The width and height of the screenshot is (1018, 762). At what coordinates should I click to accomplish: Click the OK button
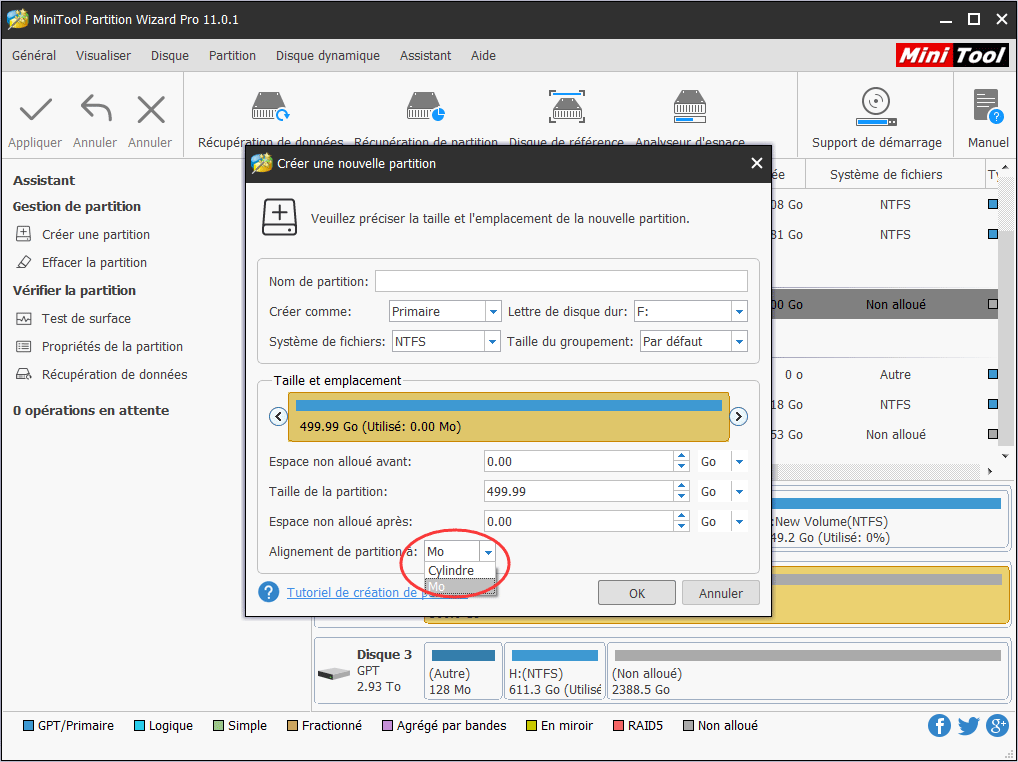pos(637,592)
